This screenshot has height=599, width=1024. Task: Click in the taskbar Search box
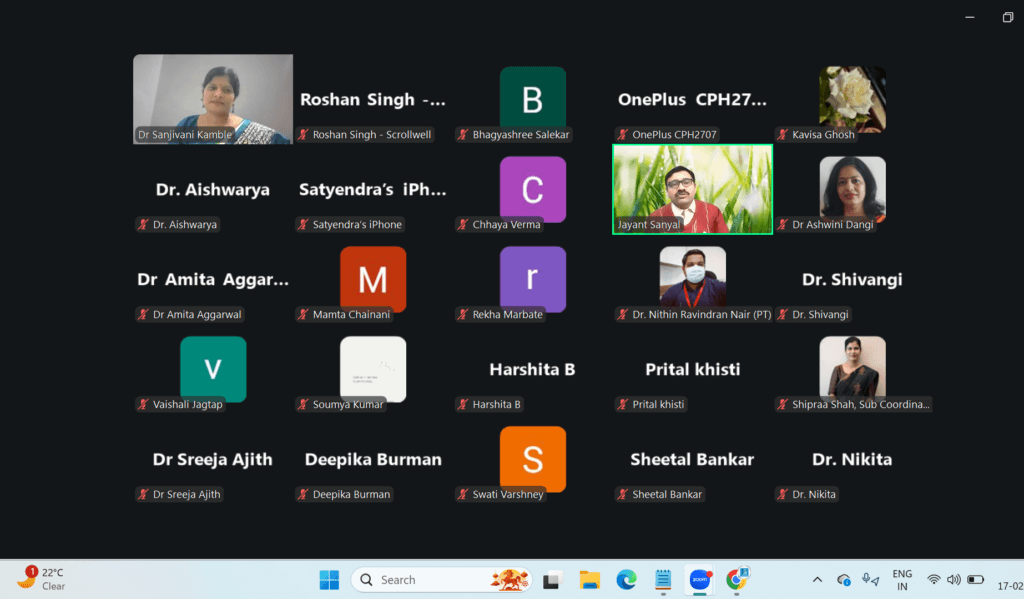420,580
